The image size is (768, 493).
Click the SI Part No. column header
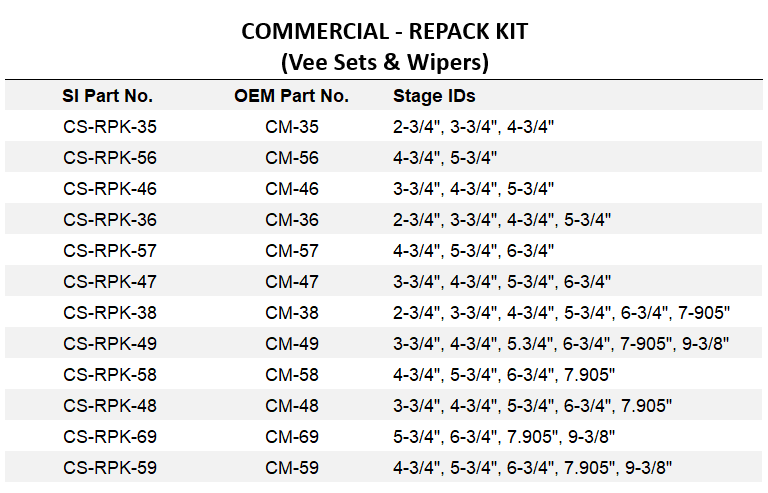pos(108,96)
